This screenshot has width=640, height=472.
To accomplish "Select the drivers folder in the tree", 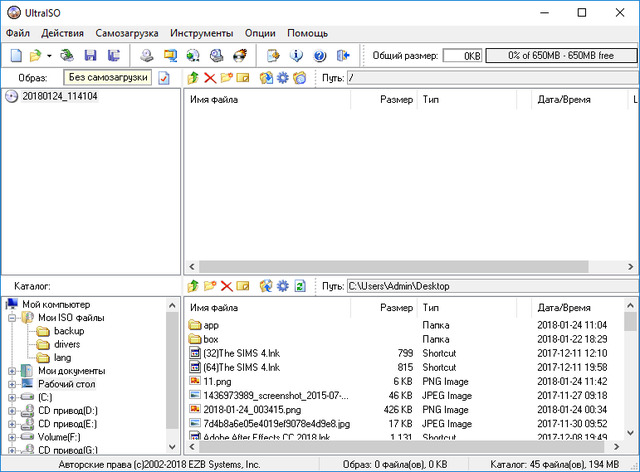I will tap(67, 344).
